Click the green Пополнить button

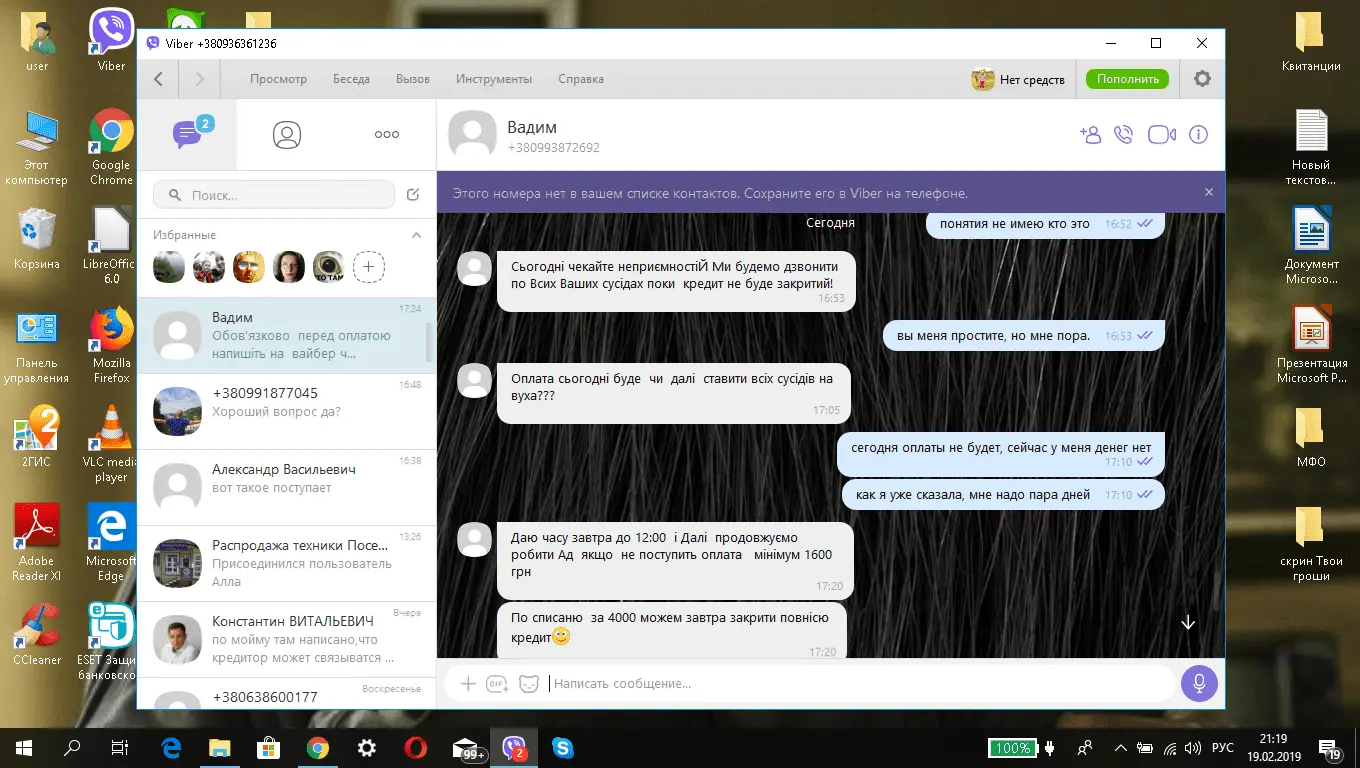pyautogui.click(x=1127, y=79)
